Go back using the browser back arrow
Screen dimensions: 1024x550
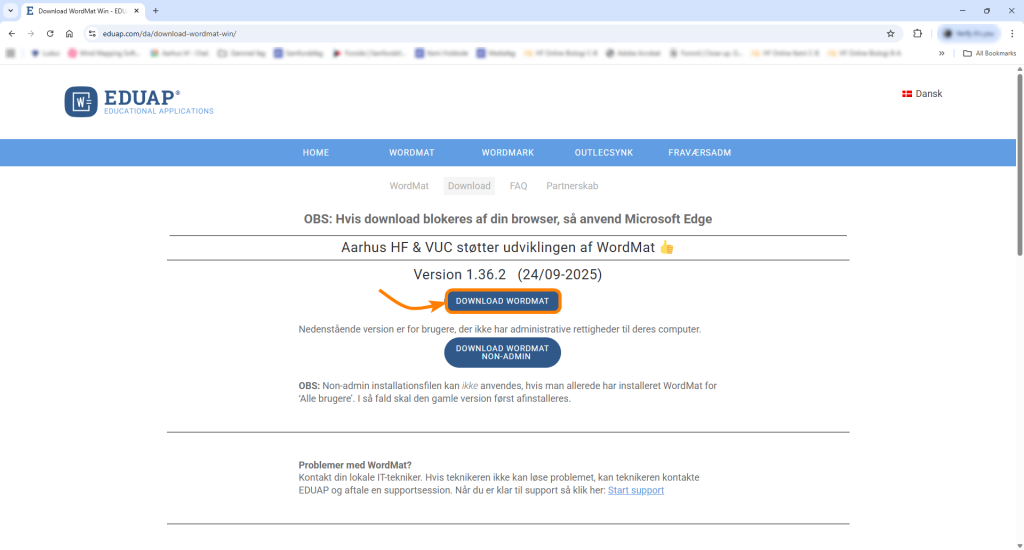coord(11,33)
